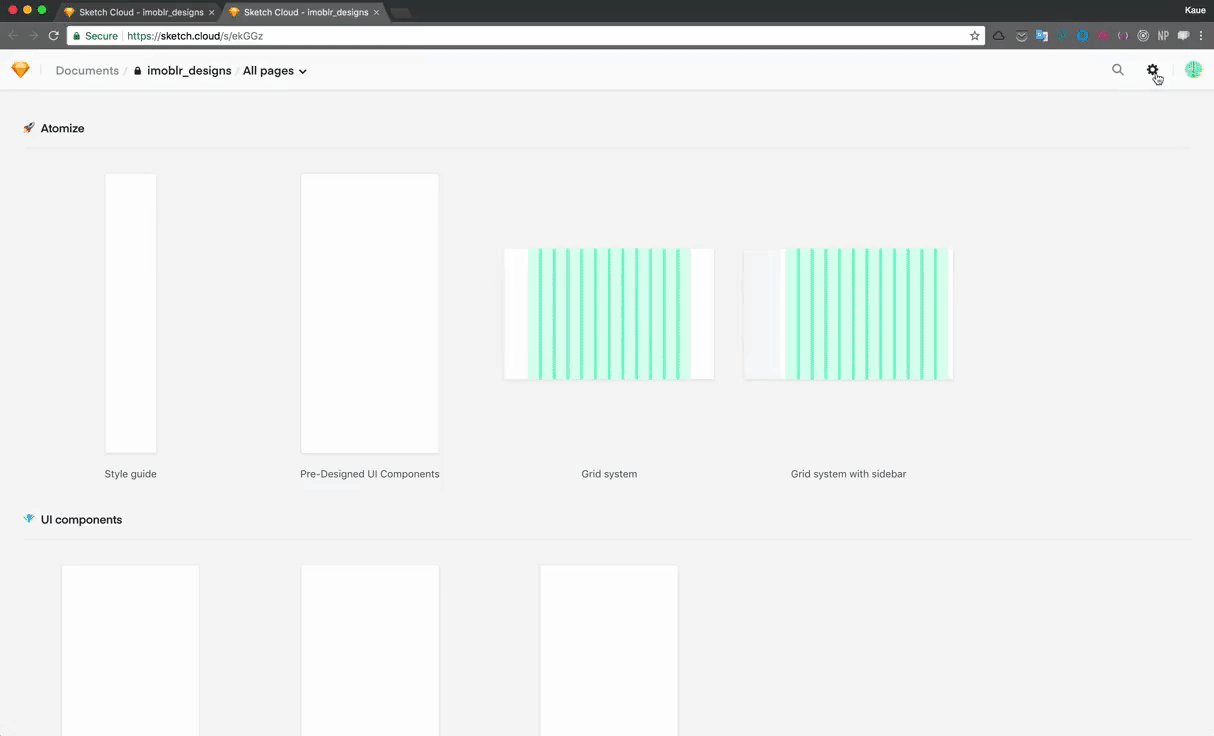The image size is (1214, 736).
Task: Click the rocket icon beside Atomize
Action: (28, 128)
